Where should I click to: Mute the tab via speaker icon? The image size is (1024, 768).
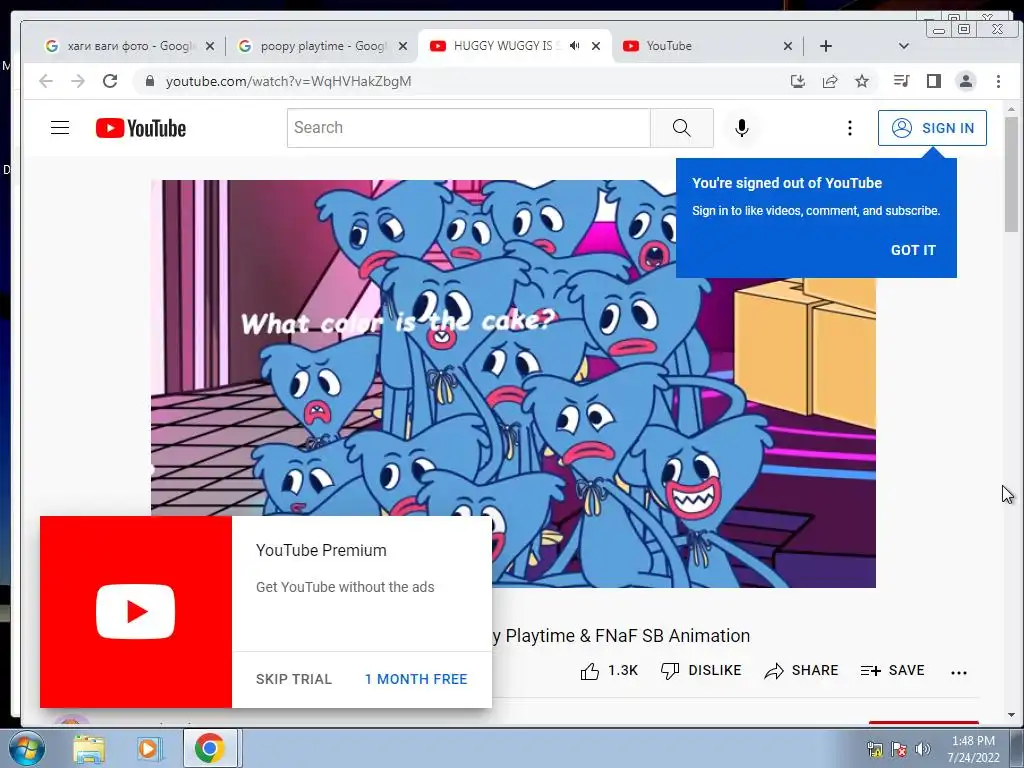(x=574, y=46)
